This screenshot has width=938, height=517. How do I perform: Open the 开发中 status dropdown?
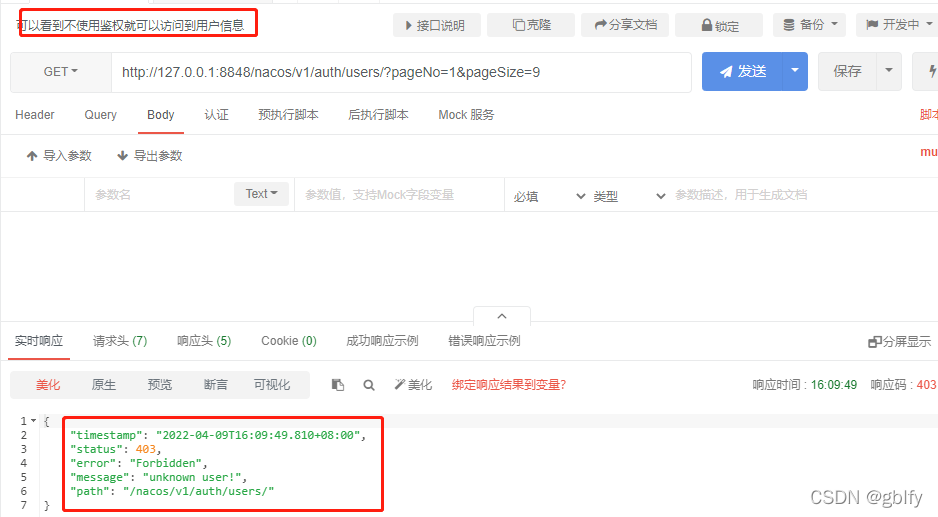point(899,25)
